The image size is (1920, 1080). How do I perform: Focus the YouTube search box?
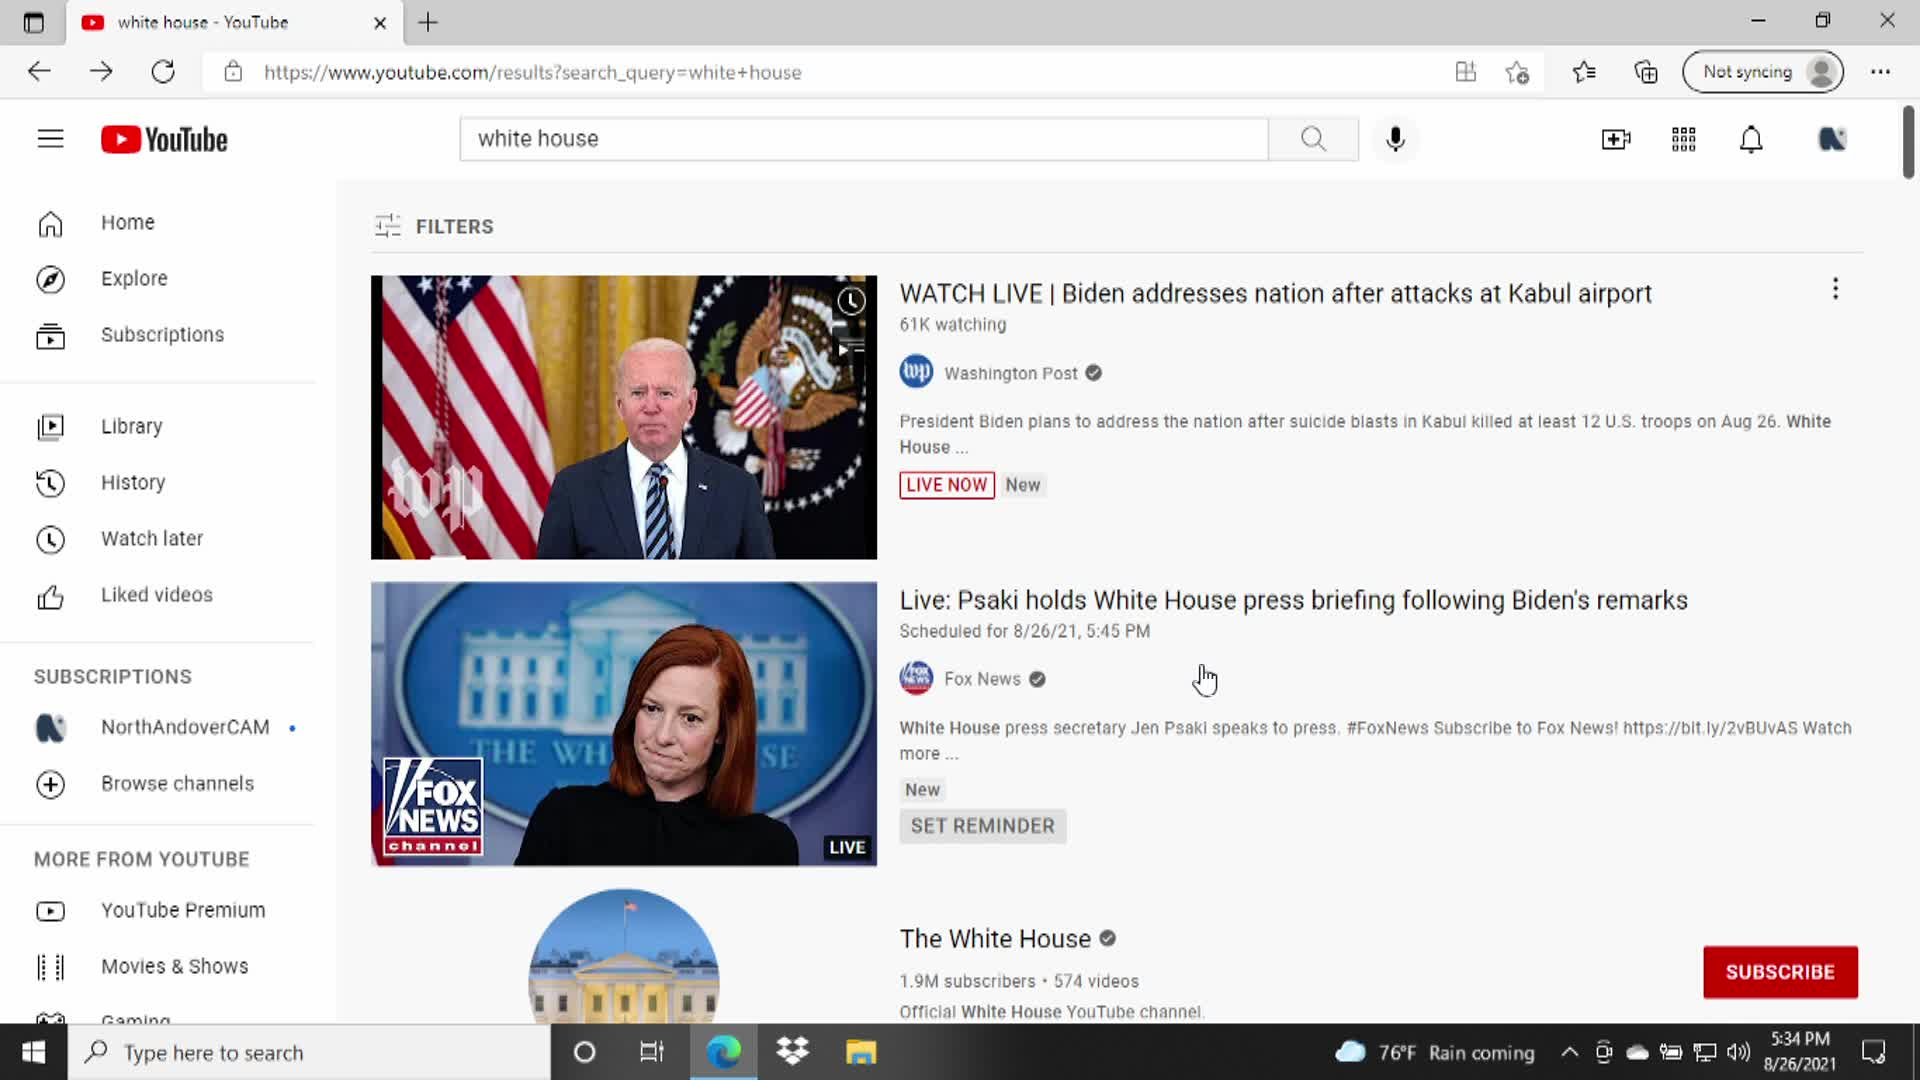864,139
